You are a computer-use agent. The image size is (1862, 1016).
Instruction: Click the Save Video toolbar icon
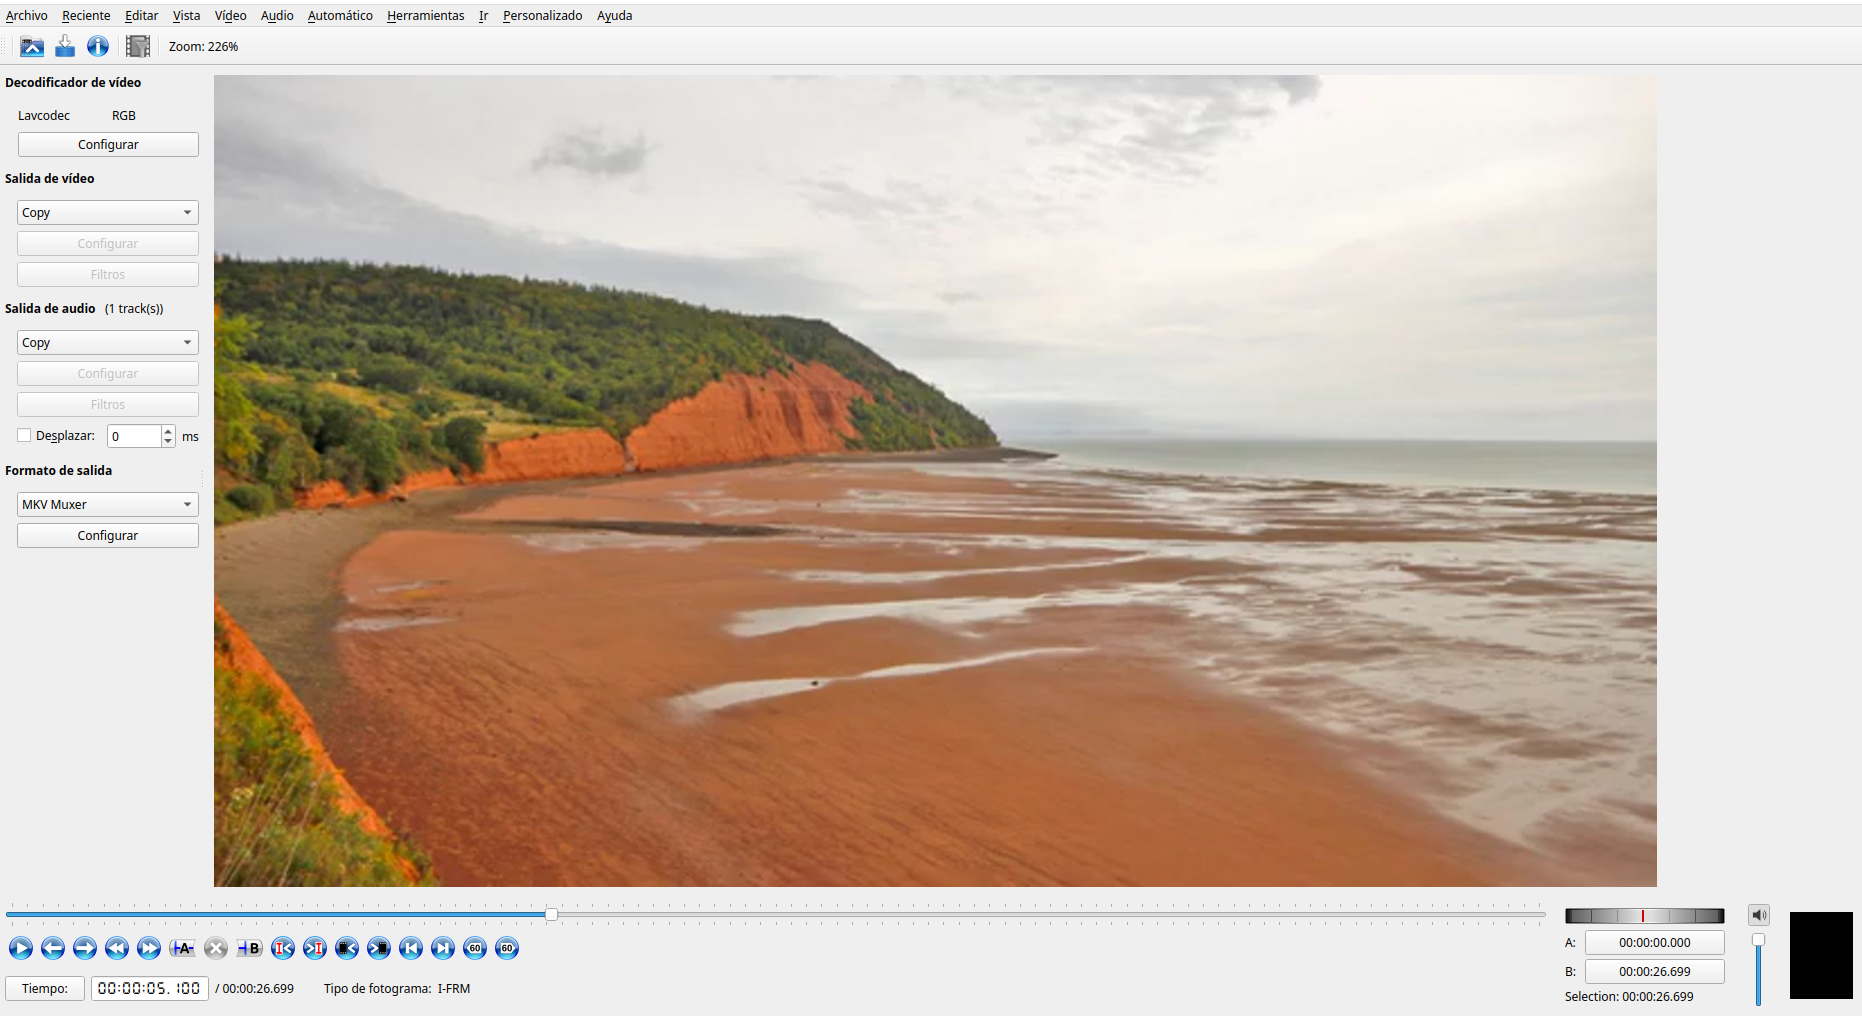click(65, 46)
